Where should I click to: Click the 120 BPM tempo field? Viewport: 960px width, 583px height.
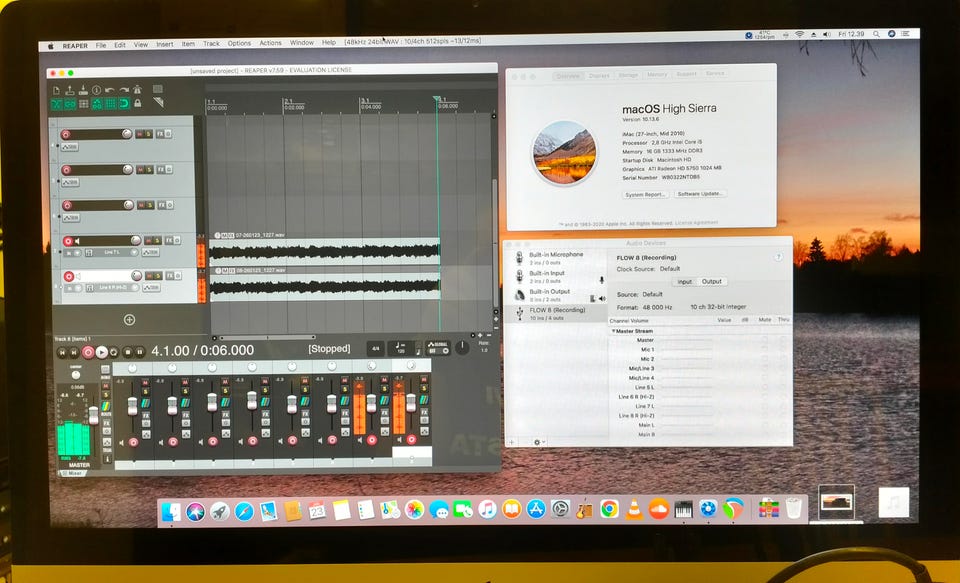(402, 348)
